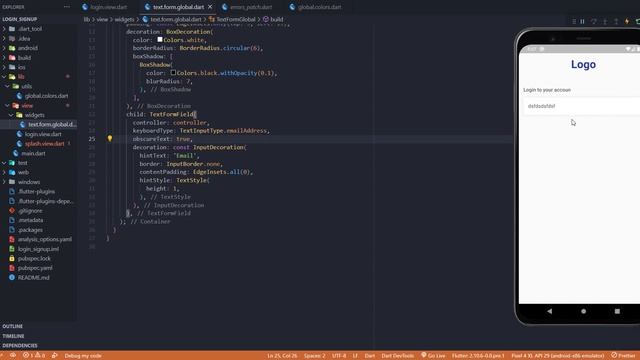Image resolution: width=640 pixels, height=360 pixels.
Task: Tap the Android home circle button
Action: pyautogui.click(x=583, y=311)
